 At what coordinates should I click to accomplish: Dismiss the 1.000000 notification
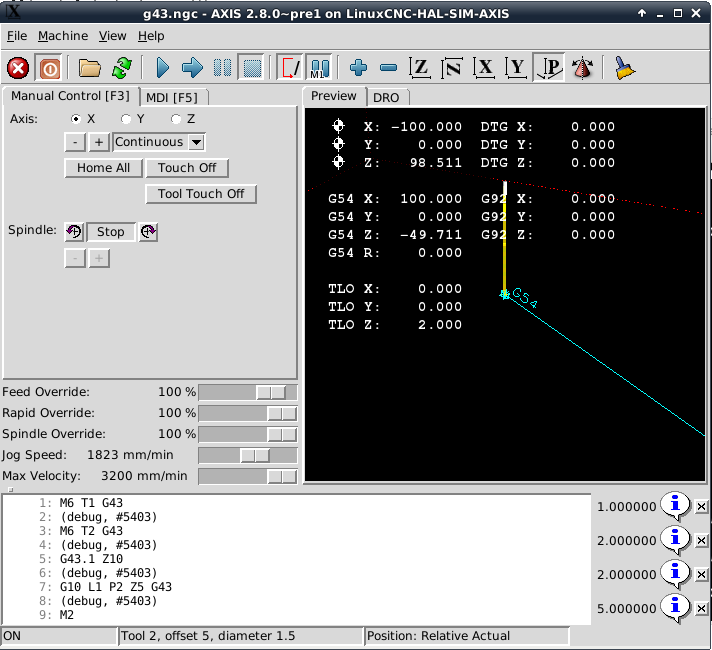[x=702, y=506]
